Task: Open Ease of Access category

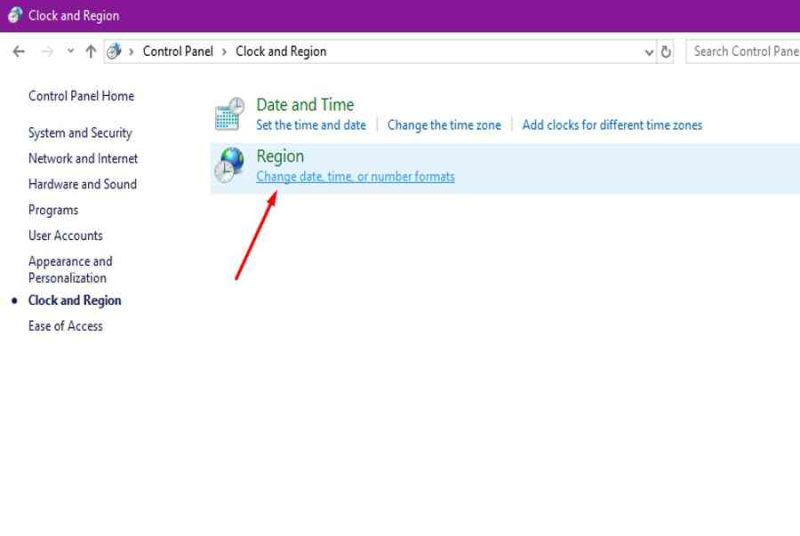Action: tap(66, 326)
